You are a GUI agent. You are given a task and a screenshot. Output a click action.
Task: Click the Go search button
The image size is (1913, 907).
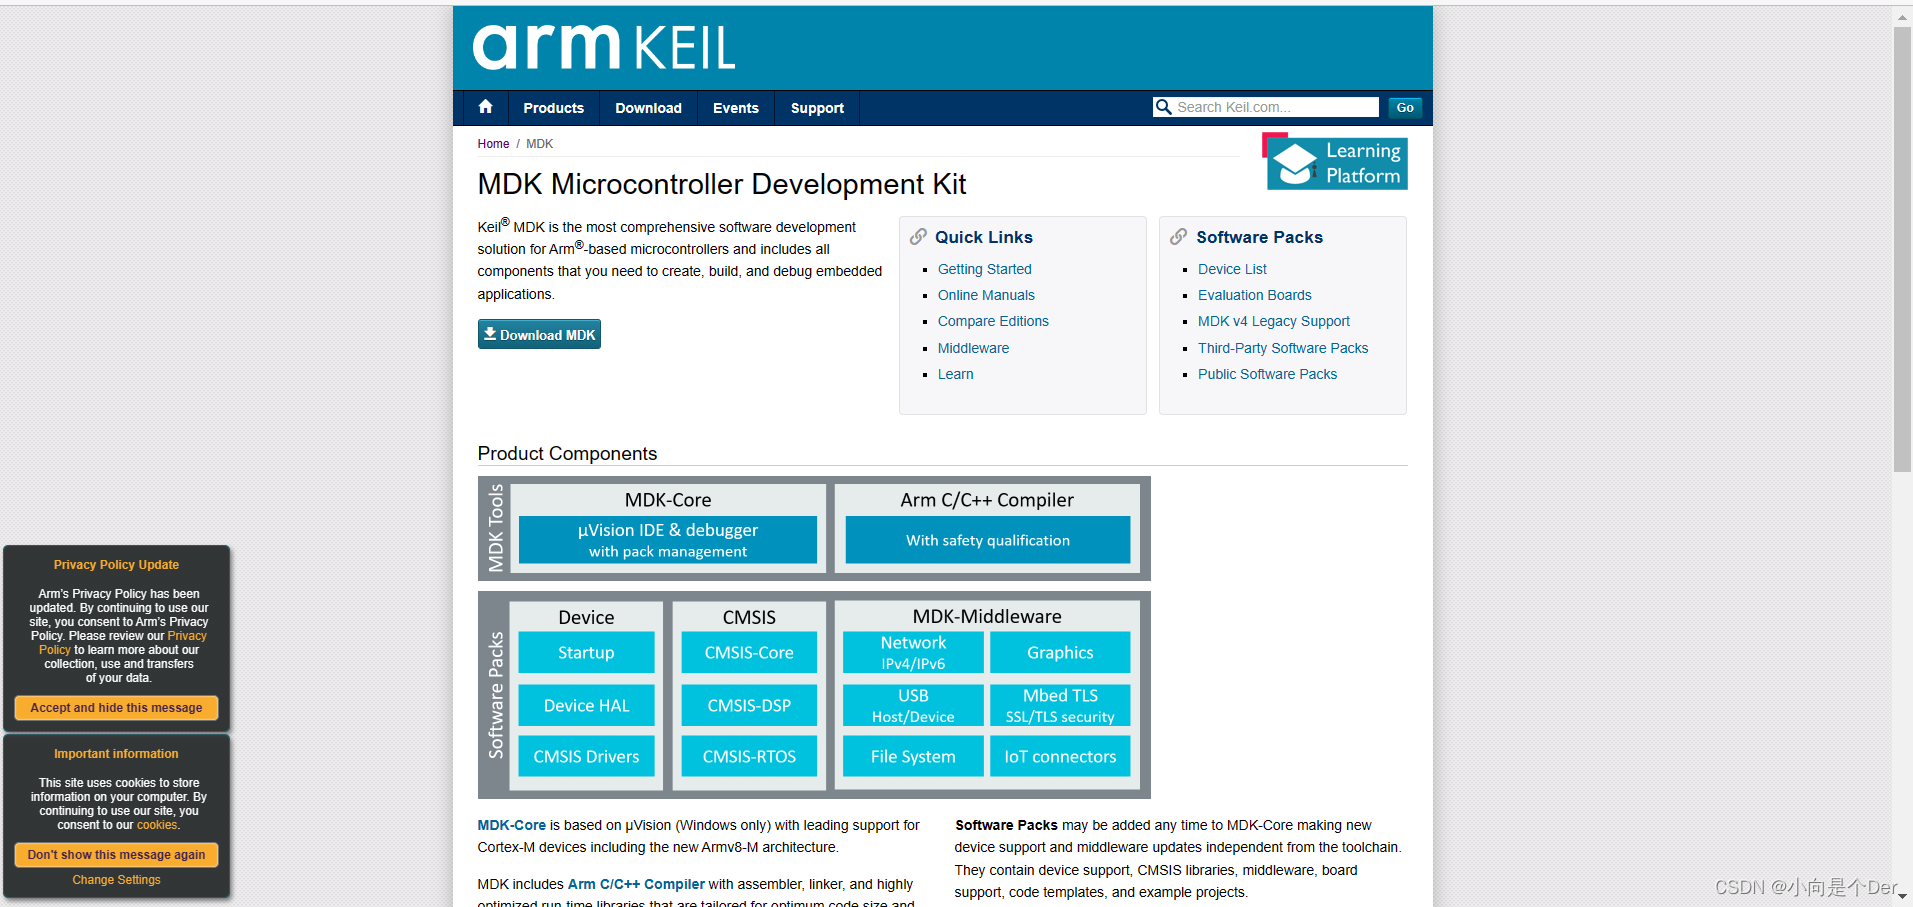pyautogui.click(x=1405, y=107)
